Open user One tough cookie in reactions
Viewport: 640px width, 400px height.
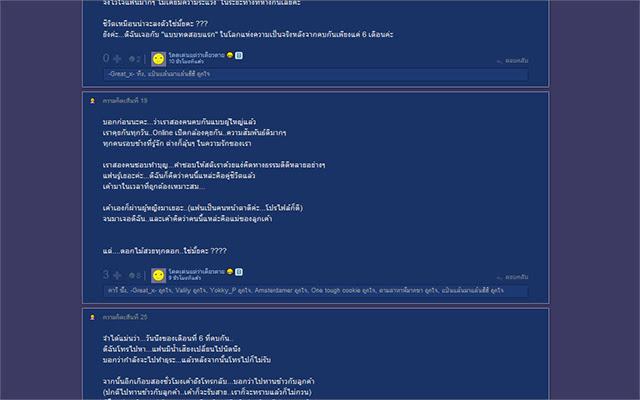pyautogui.click(x=336, y=291)
